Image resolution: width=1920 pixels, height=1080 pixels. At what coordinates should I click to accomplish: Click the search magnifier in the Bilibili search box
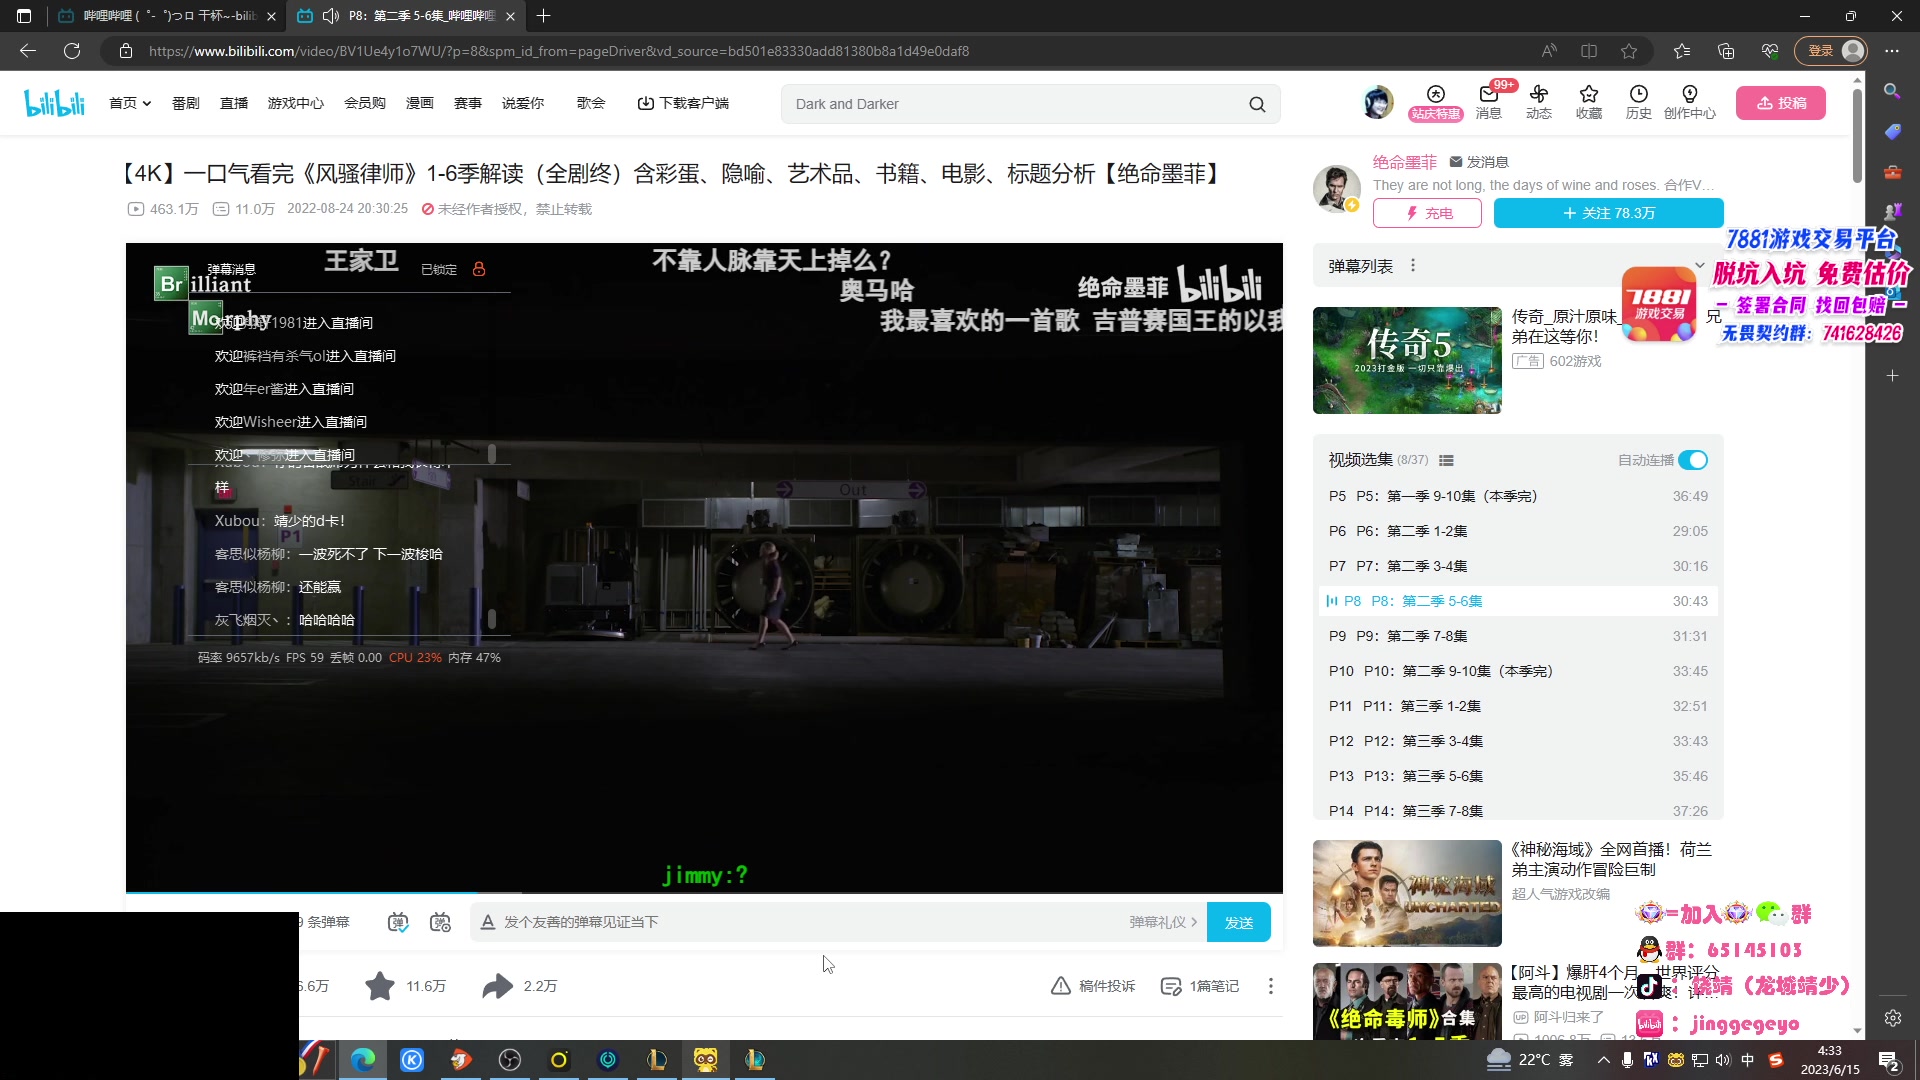[x=1257, y=104]
